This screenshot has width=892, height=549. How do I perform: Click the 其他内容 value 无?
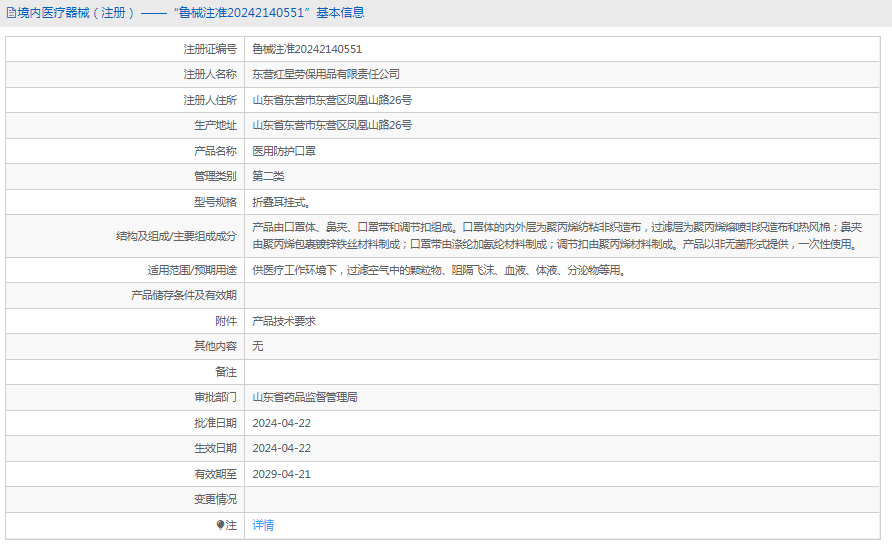point(258,346)
